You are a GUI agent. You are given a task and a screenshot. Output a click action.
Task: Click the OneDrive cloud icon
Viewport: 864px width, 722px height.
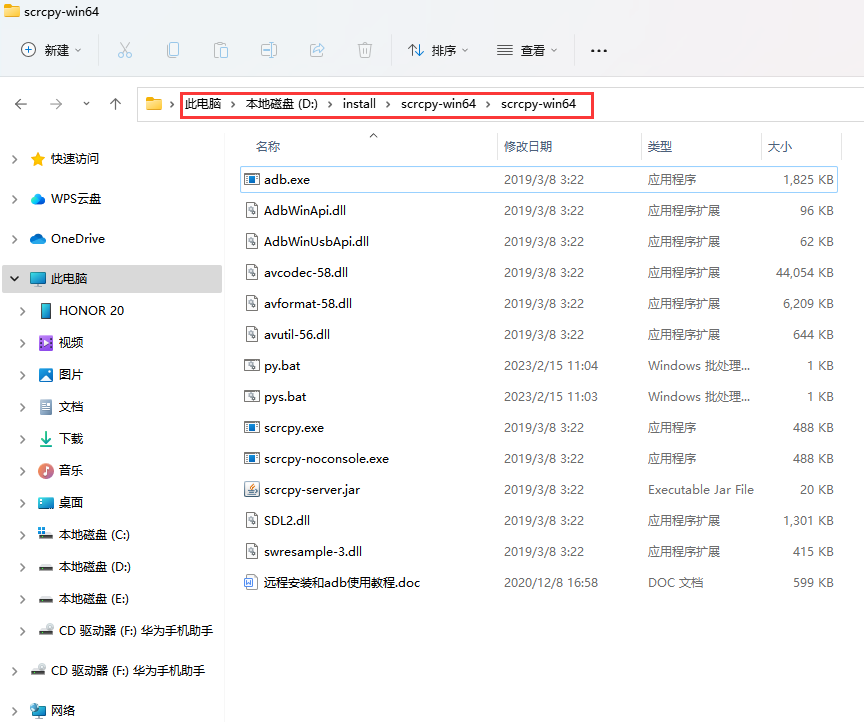click(x=38, y=239)
